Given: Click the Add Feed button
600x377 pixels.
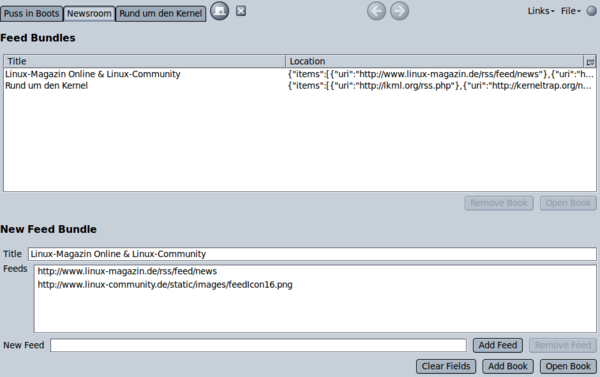Looking at the screenshot, I should click(x=497, y=345).
